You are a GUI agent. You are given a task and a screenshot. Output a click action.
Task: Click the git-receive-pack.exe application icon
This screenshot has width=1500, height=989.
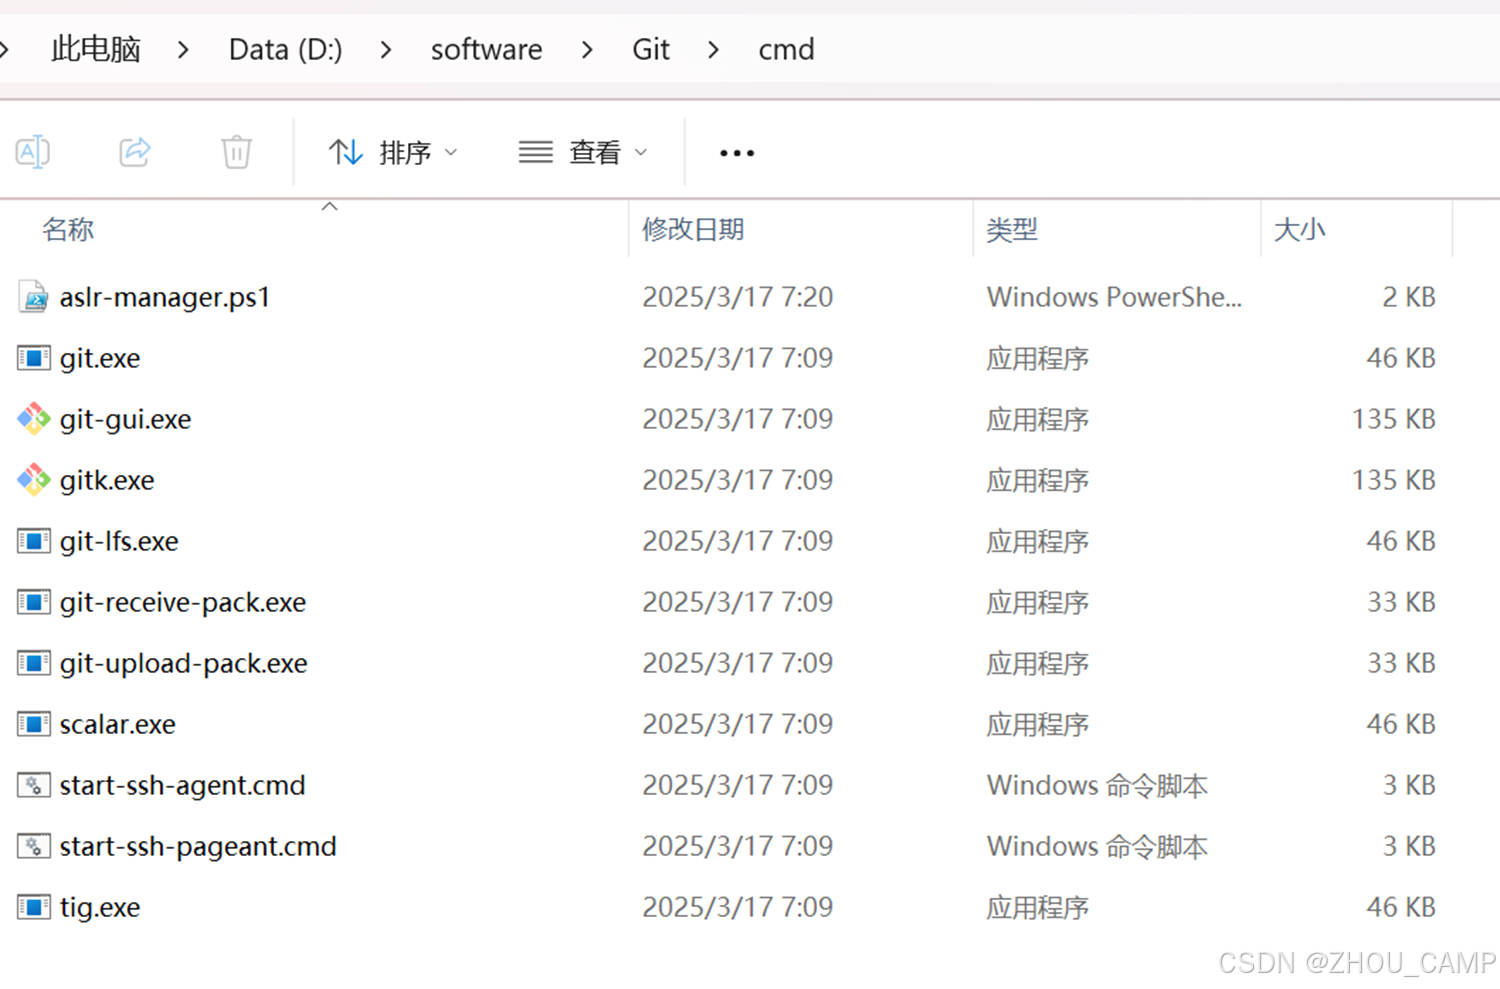(x=33, y=602)
